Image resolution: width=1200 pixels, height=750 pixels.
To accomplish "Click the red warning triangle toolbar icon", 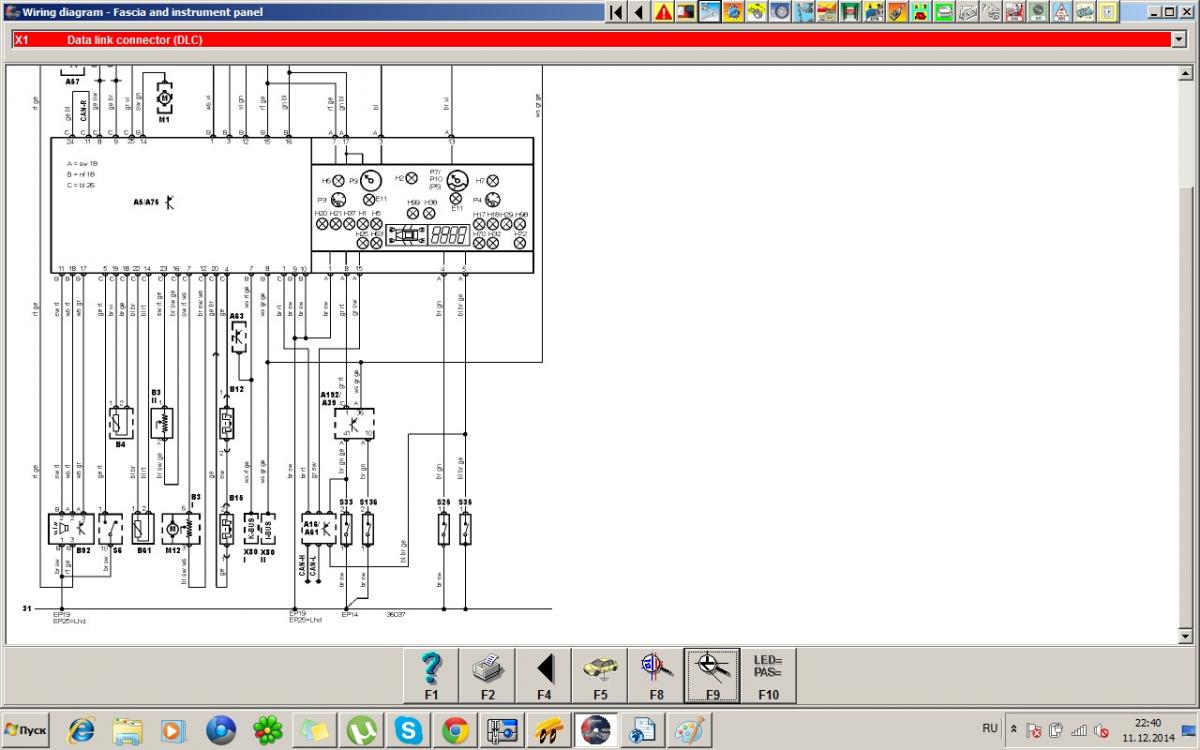I will (663, 12).
